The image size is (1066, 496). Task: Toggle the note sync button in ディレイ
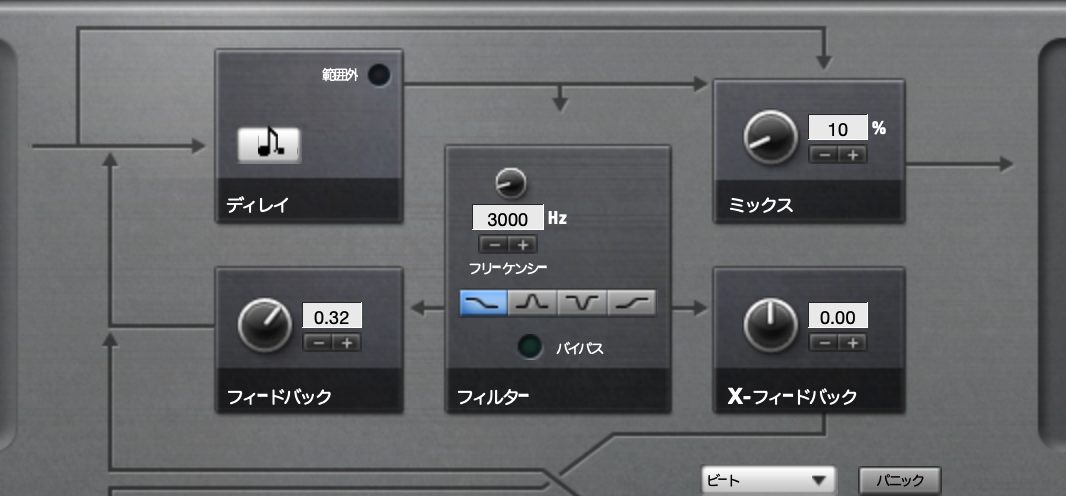pyautogui.click(x=269, y=145)
